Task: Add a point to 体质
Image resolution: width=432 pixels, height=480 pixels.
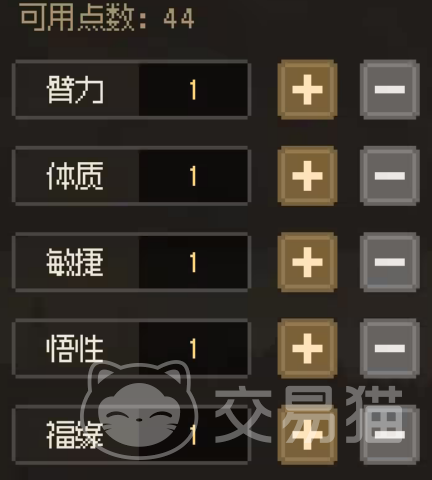Action: click(x=307, y=176)
